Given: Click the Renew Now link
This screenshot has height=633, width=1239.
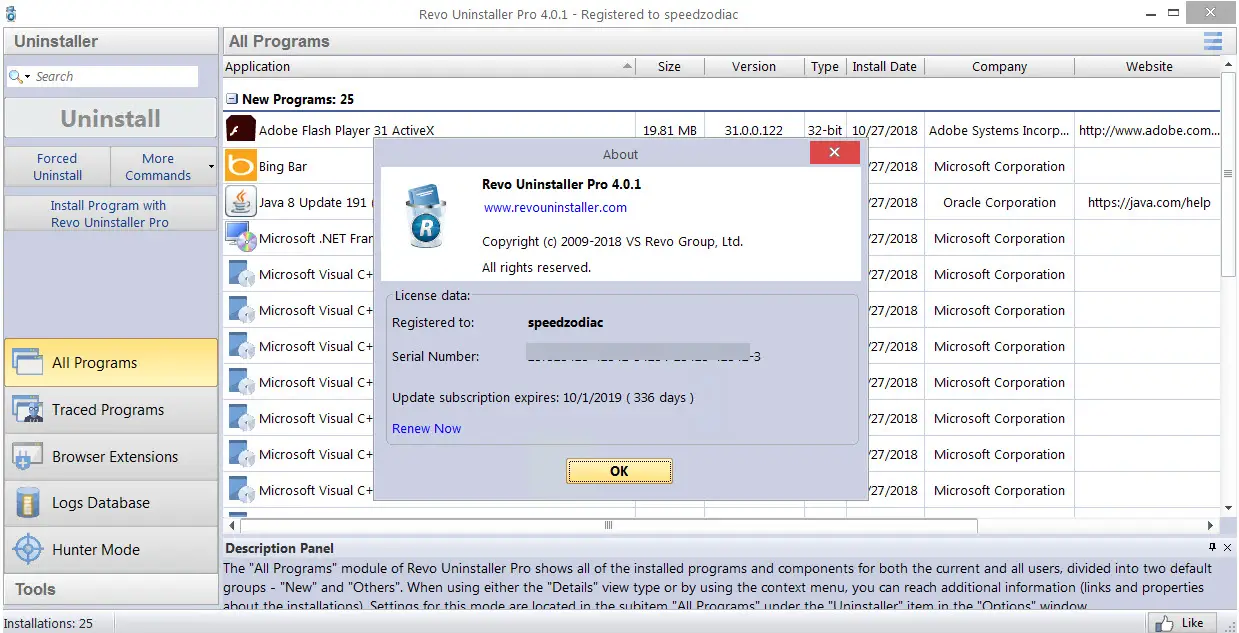Looking at the screenshot, I should [x=426, y=428].
